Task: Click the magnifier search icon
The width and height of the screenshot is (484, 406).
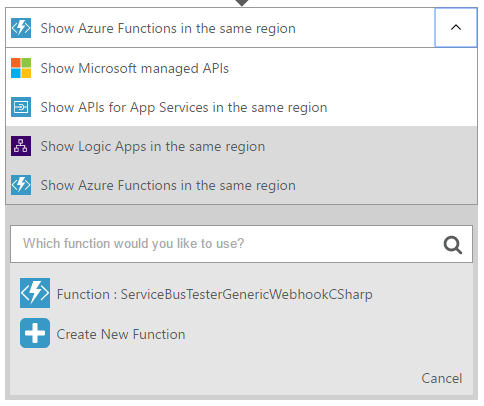Action: click(452, 245)
